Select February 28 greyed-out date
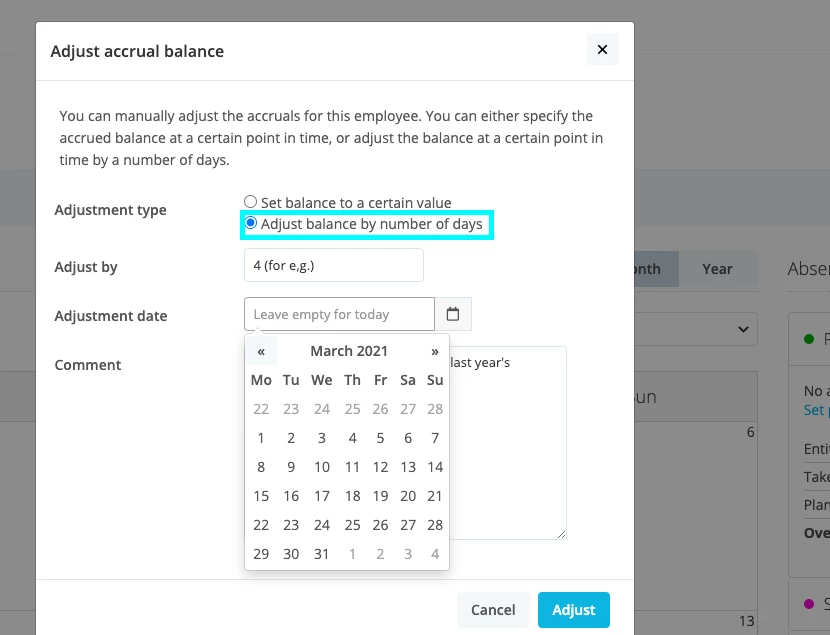This screenshot has height=635, width=830. (x=435, y=409)
